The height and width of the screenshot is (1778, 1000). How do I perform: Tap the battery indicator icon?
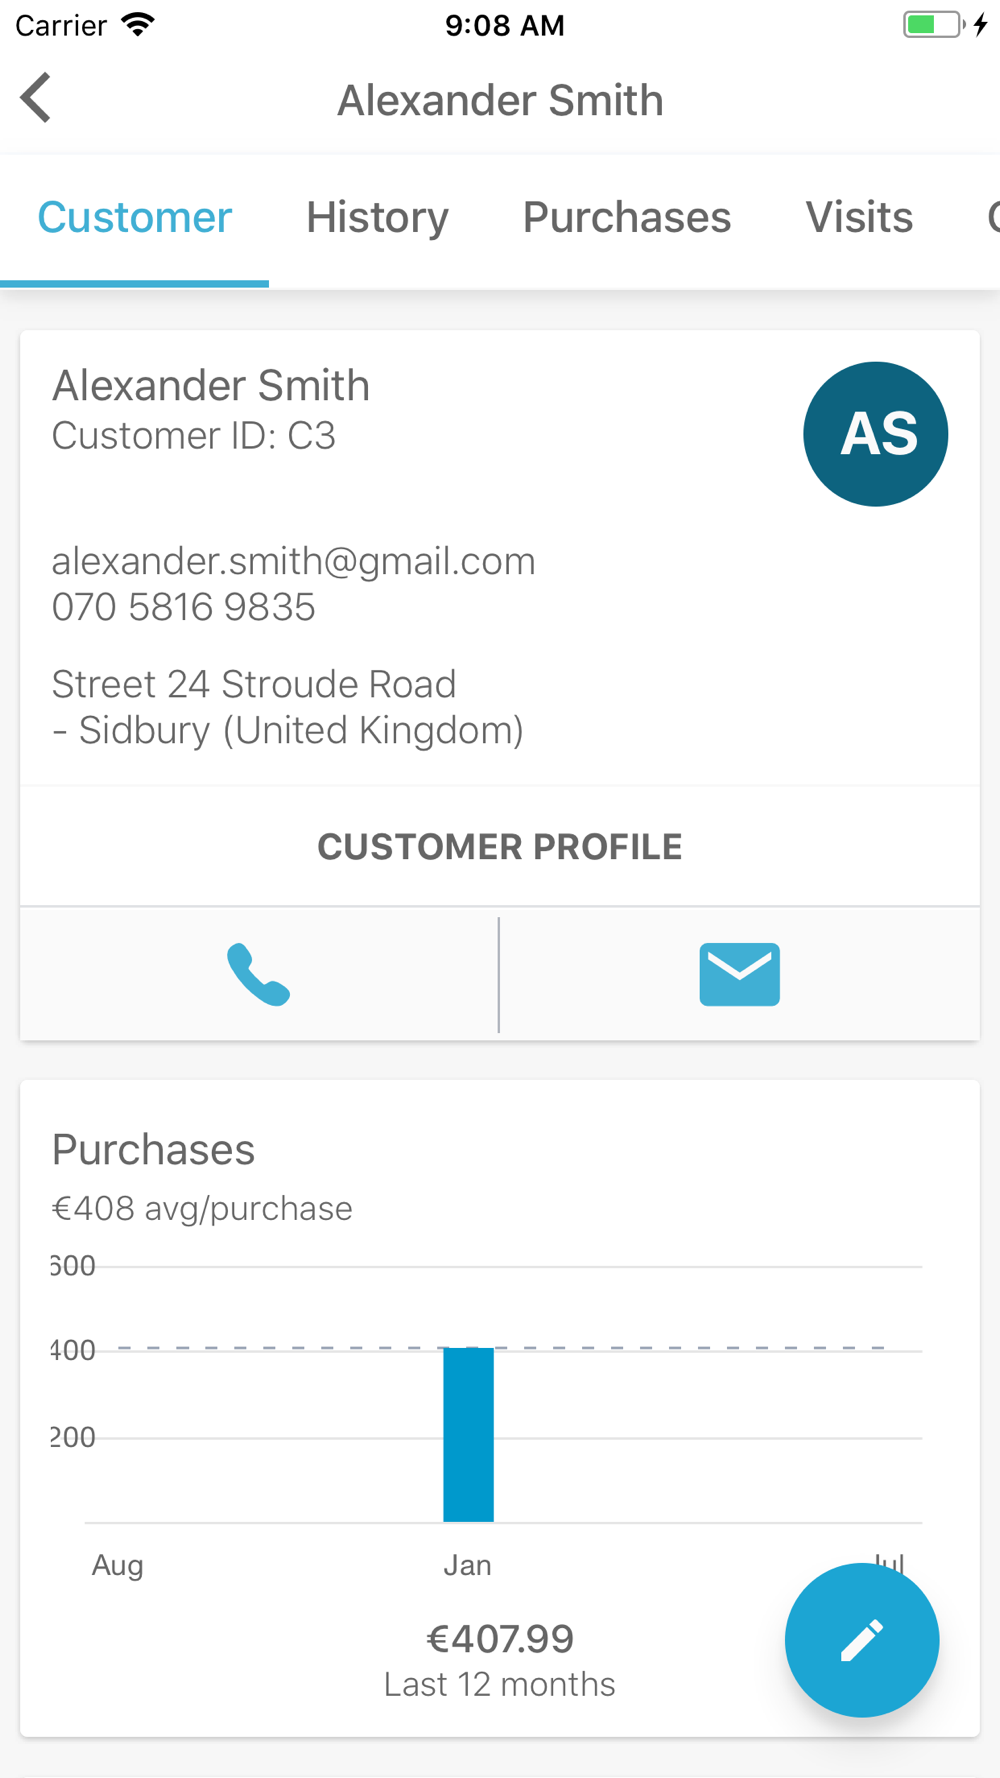click(935, 25)
